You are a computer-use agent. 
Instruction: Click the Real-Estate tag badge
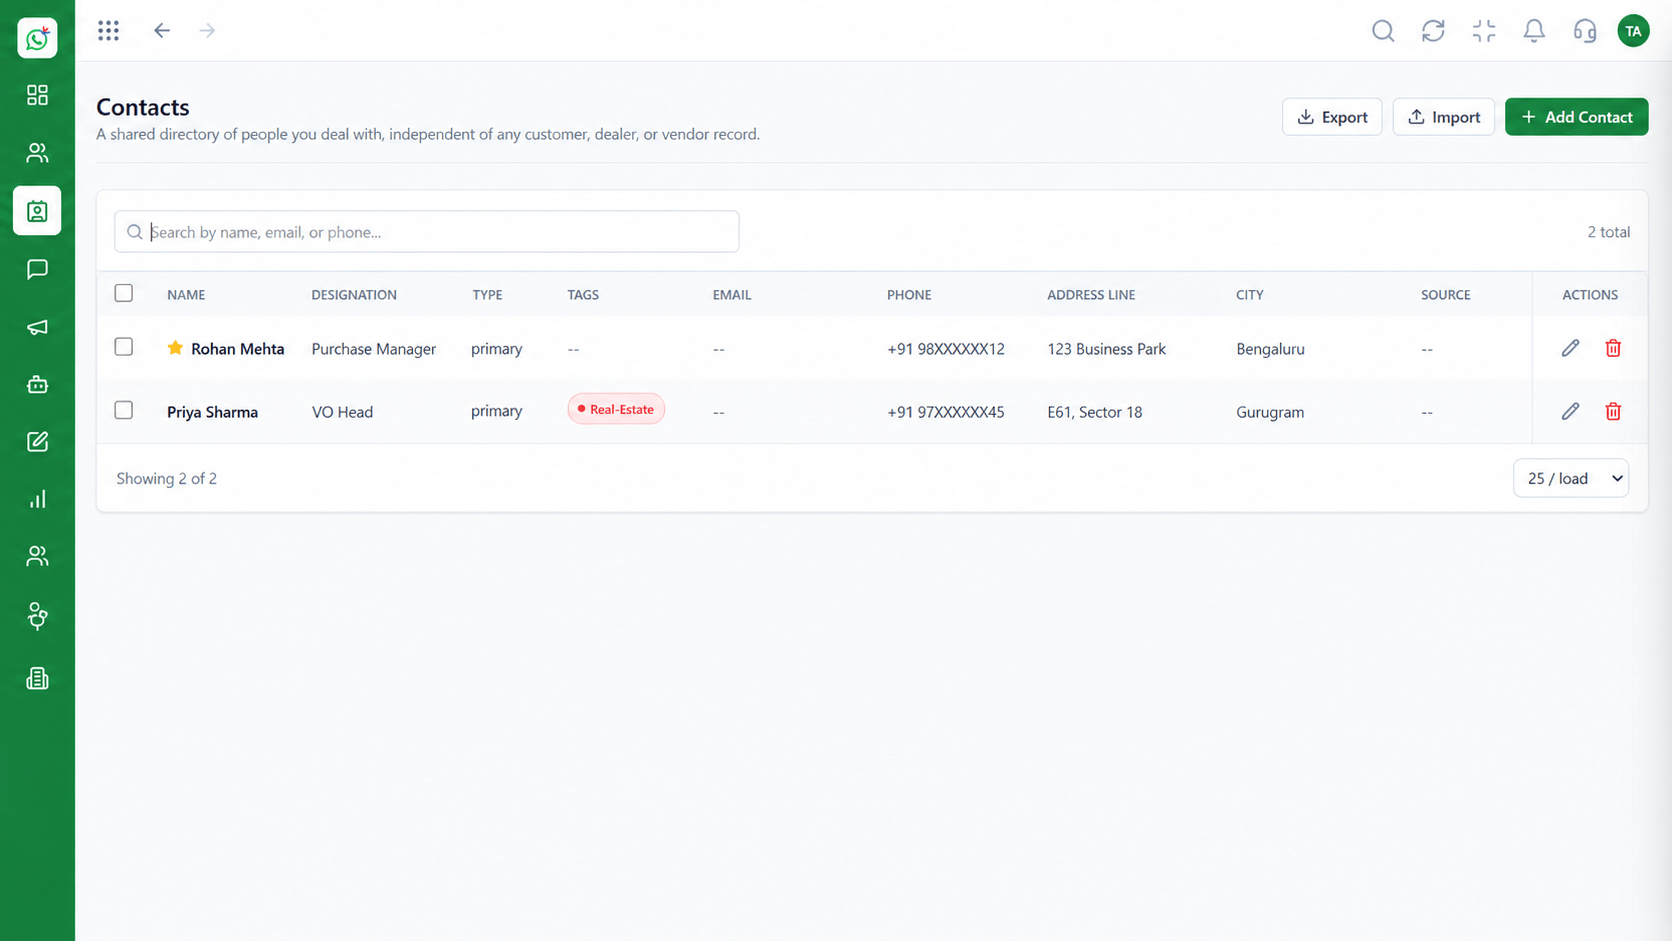616,409
